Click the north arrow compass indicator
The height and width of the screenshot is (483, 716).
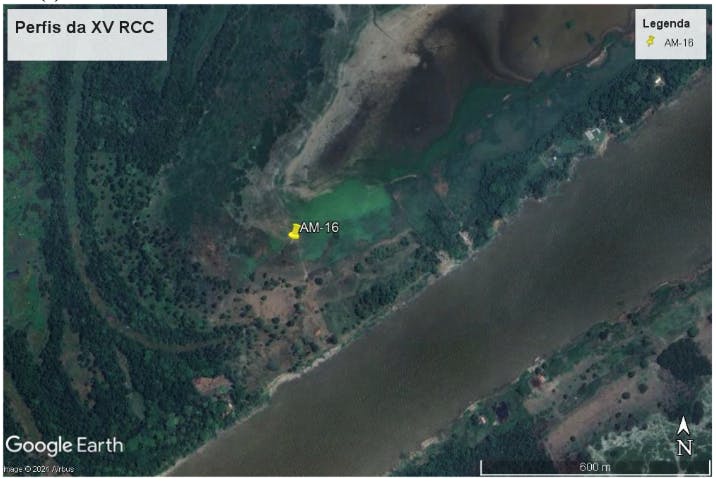(x=683, y=425)
